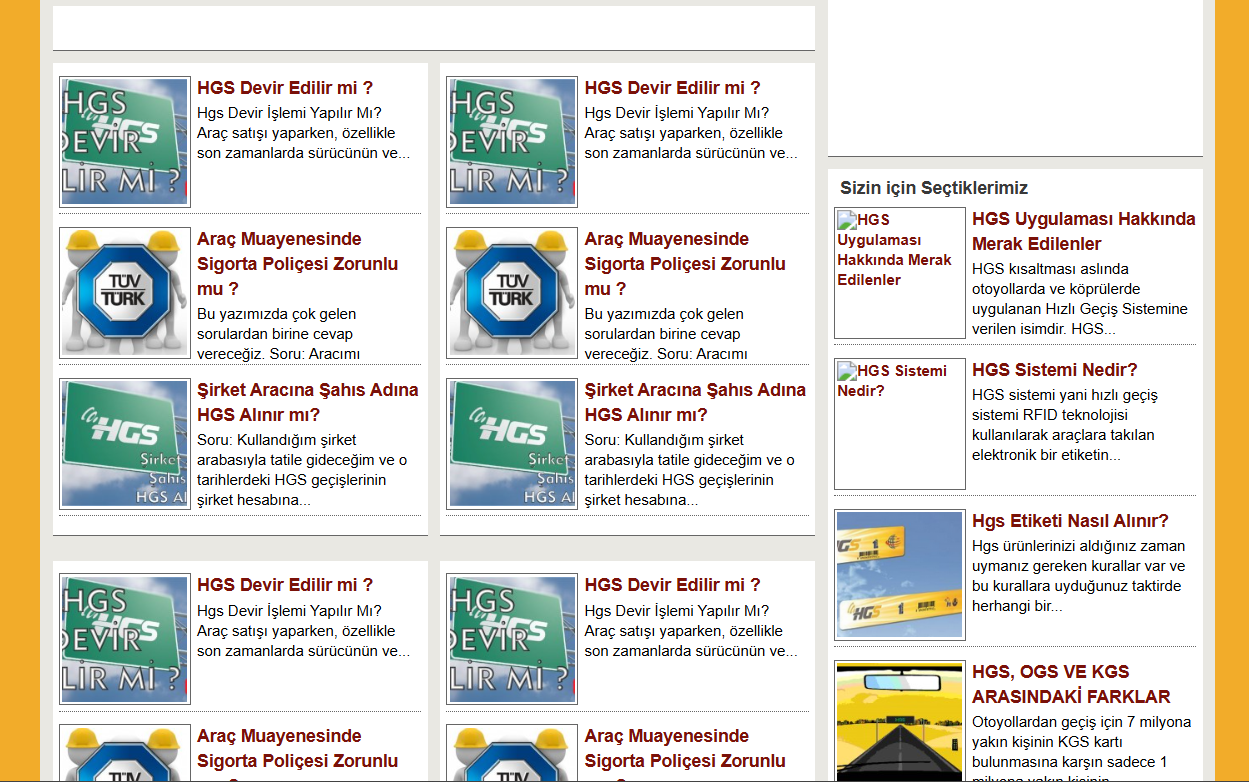Click the HGS sticker labels thumbnail in sidebar
Image resolution: width=1249 pixels, height=782 pixels.
coord(900,575)
